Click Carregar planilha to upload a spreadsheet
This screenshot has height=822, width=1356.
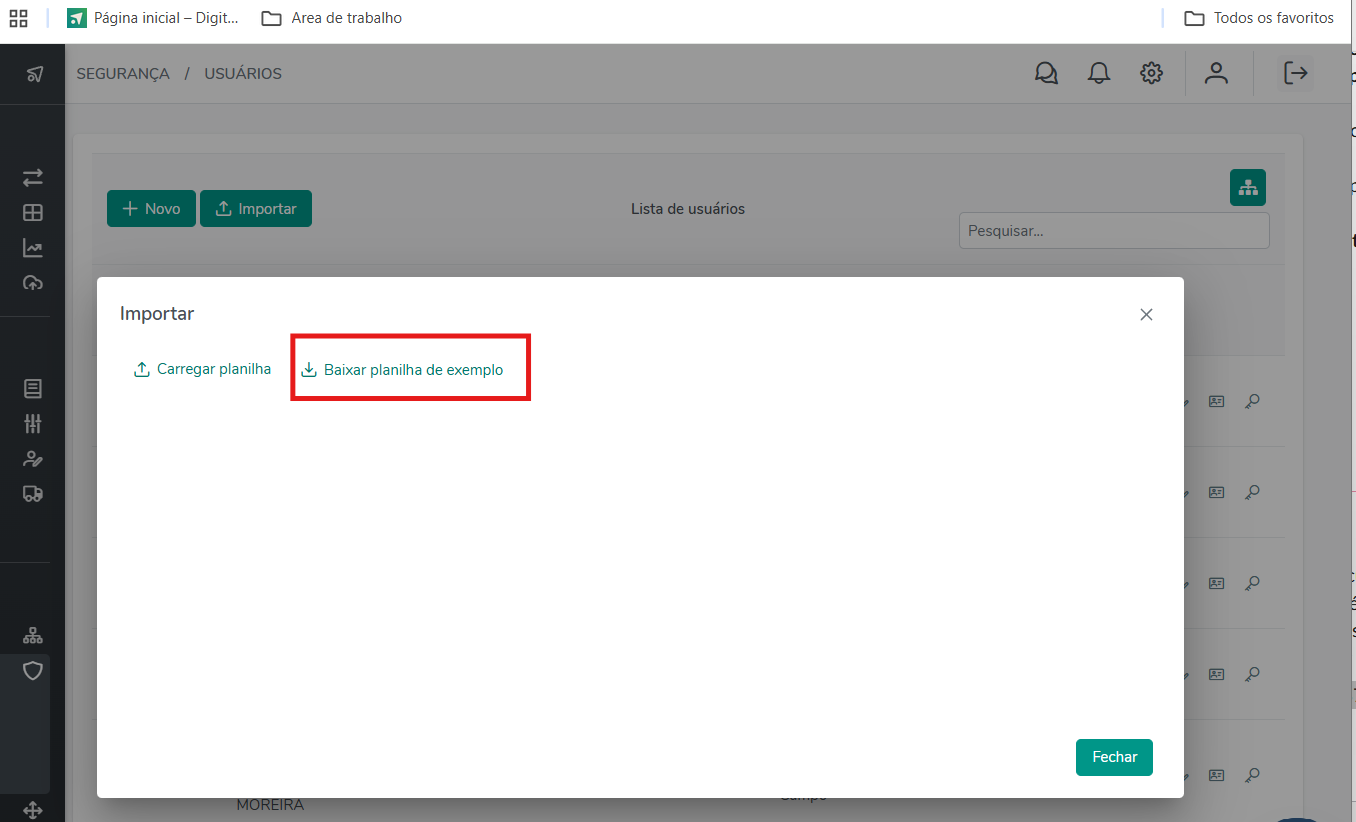pos(203,369)
